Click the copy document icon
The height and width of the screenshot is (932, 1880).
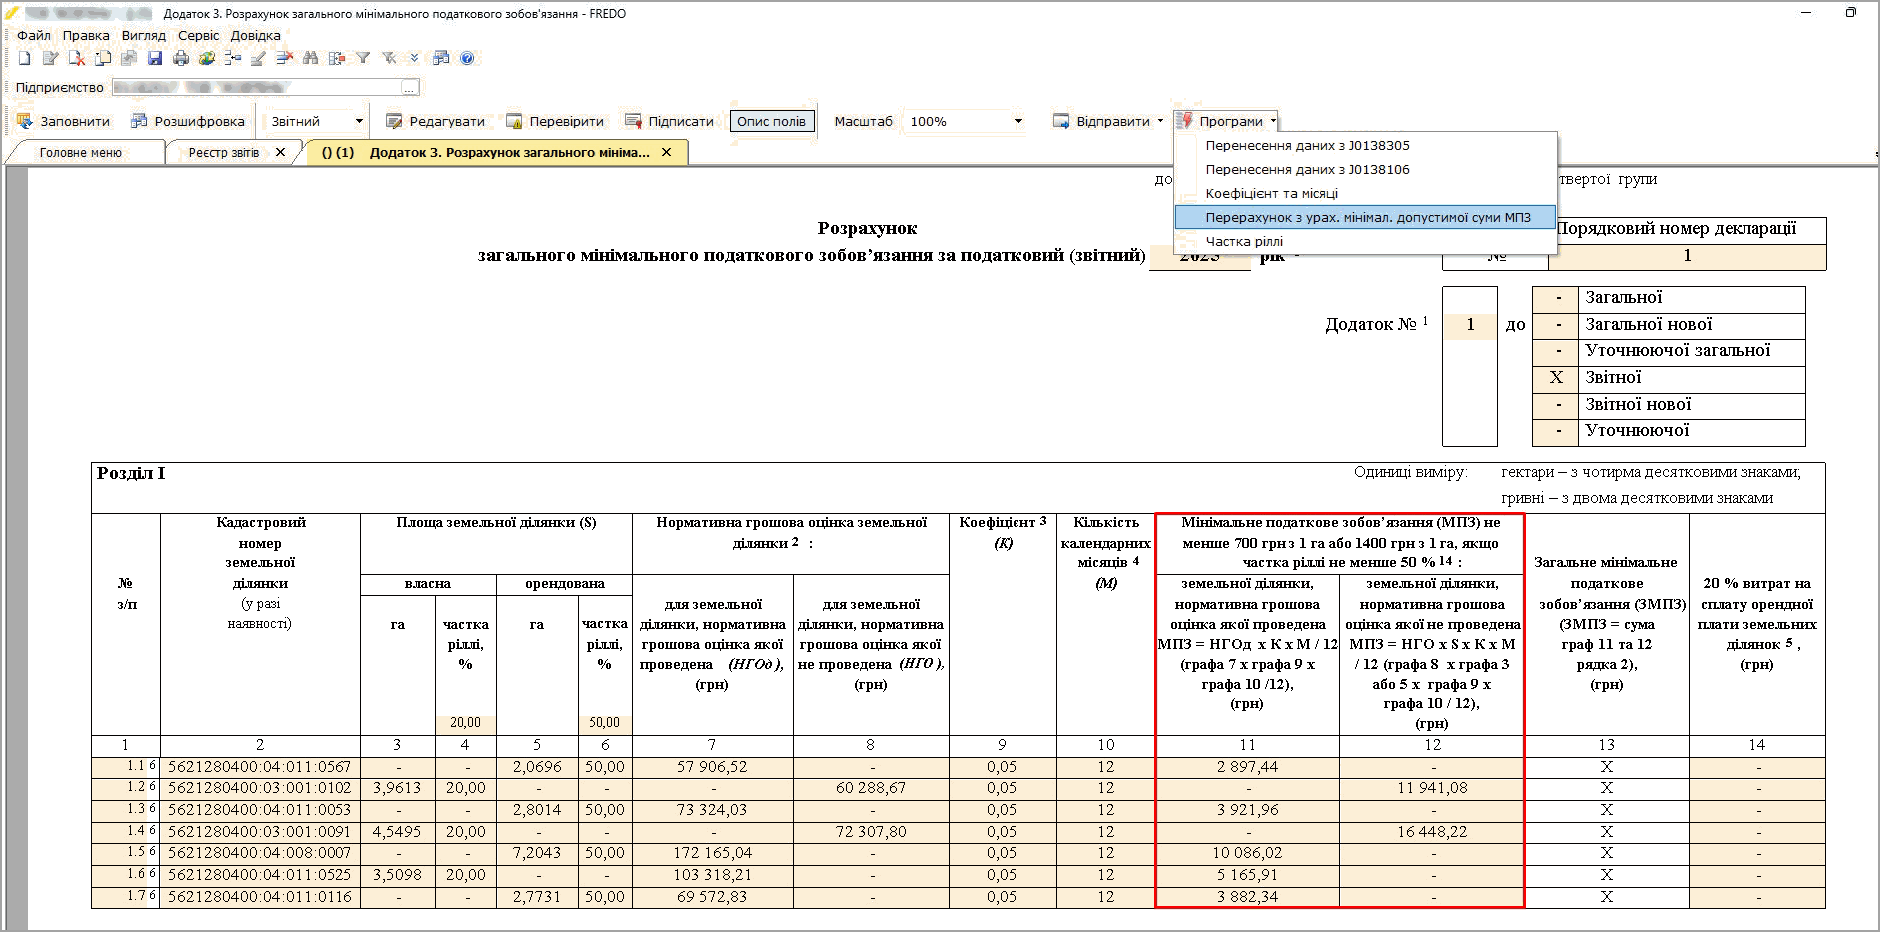[x=103, y=59]
